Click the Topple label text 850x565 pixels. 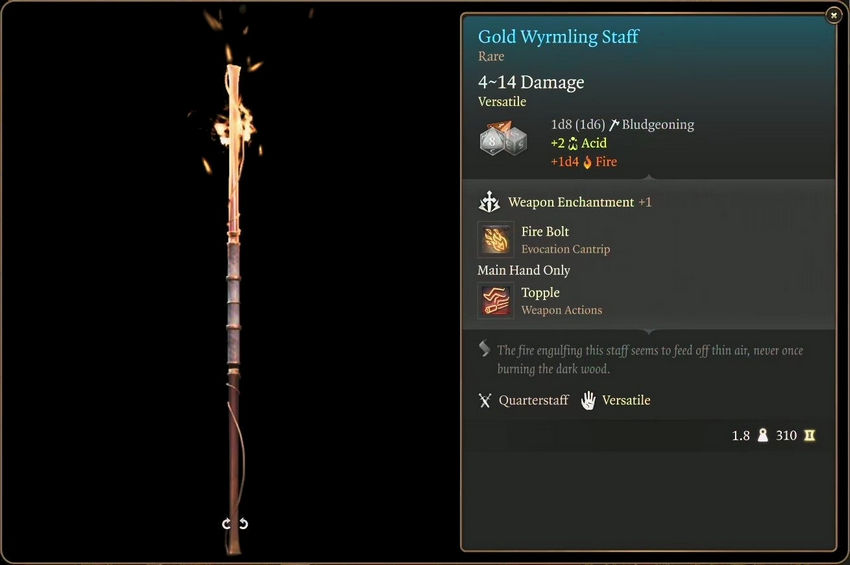coord(540,293)
